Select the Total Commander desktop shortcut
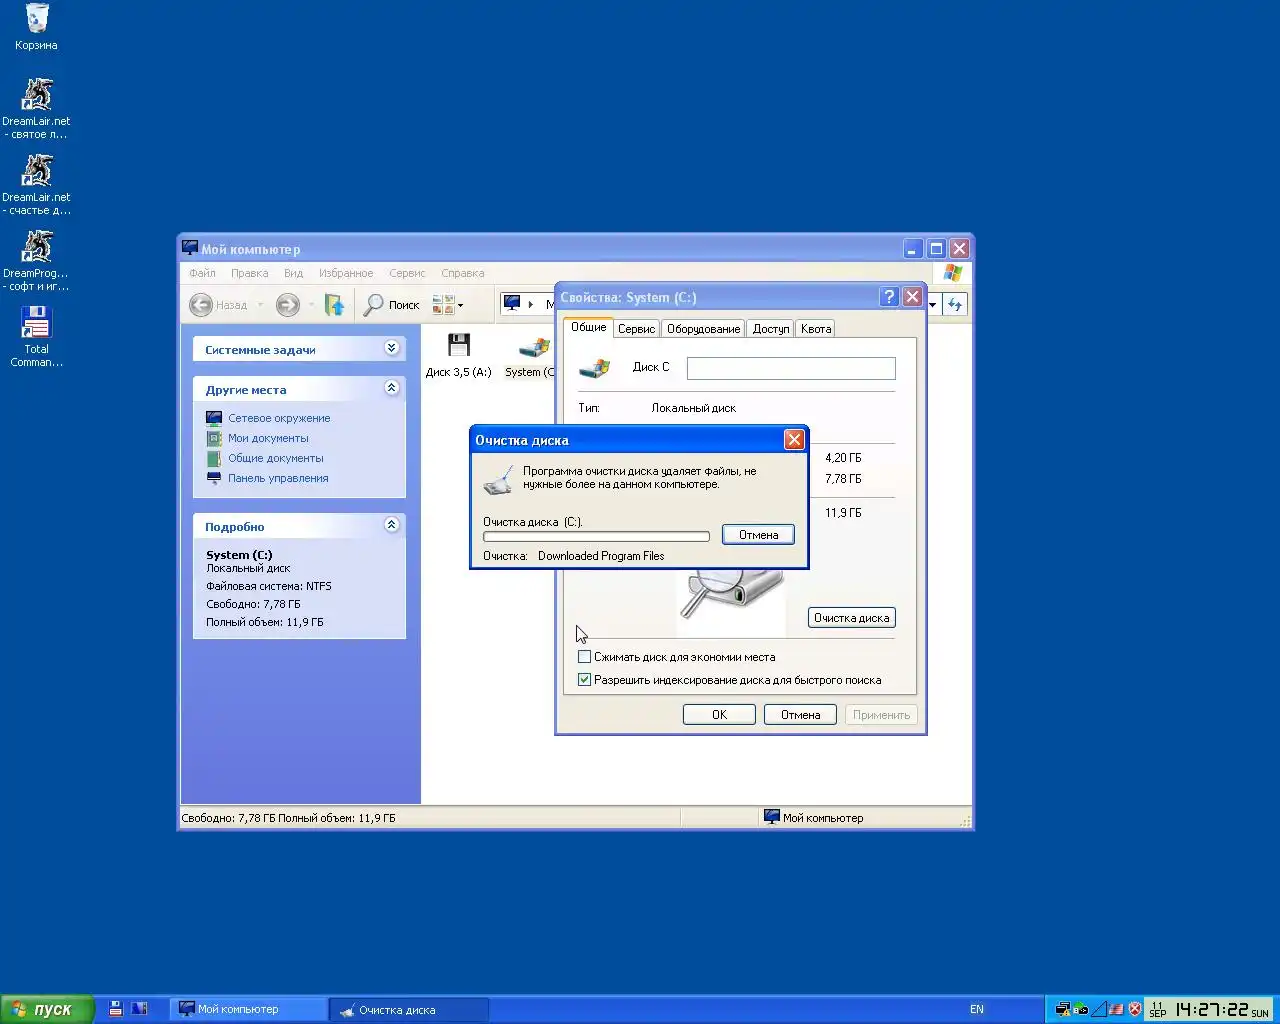The image size is (1280, 1024). [x=36, y=336]
